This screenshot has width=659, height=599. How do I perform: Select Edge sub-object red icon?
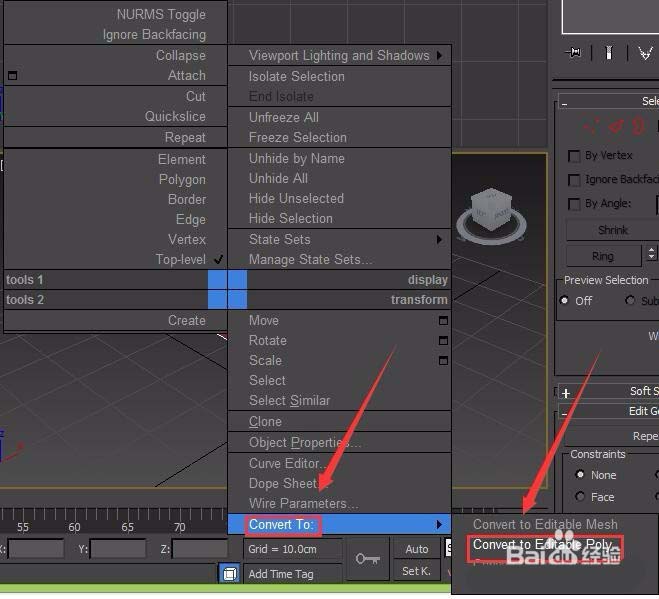pos(616,126)
